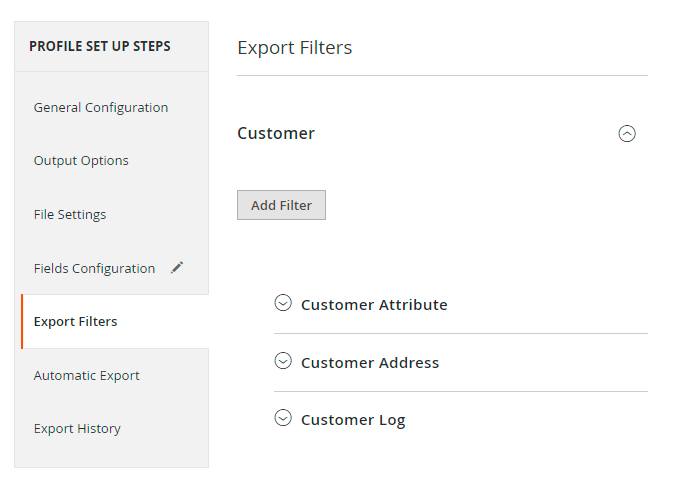The width and height of the screenshot is (685, 494).
Task: Expand the Customer Attribute section label
Action: tap(374, 305)
